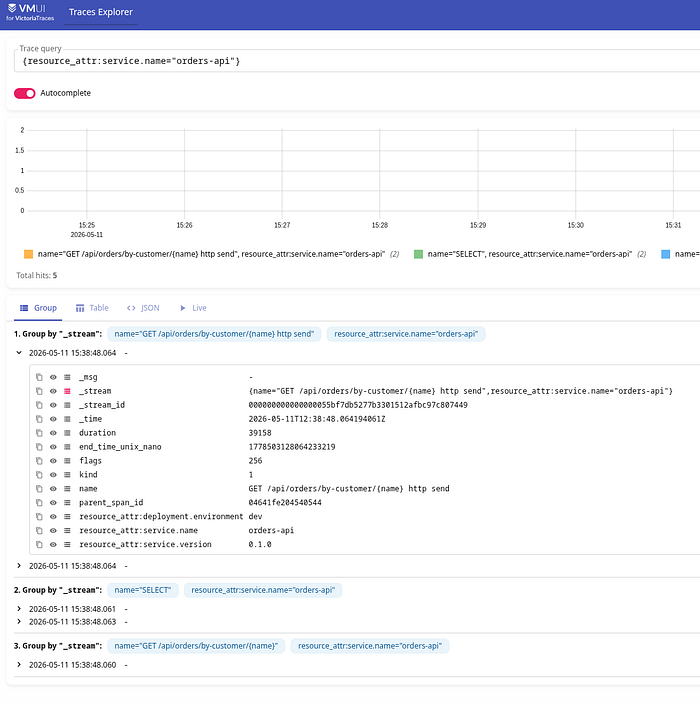Switch to the Table tab
Viewport: 700px width, 703px height.
[92, 308]
